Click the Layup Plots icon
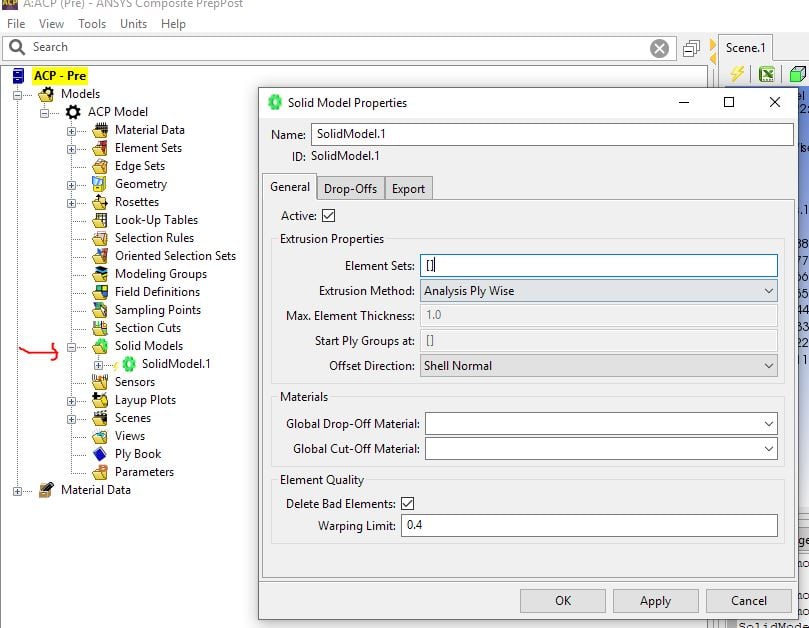Image resolution: width=809 pixels, height=628 pixels. pyautogui.click(x=100, y=400)
